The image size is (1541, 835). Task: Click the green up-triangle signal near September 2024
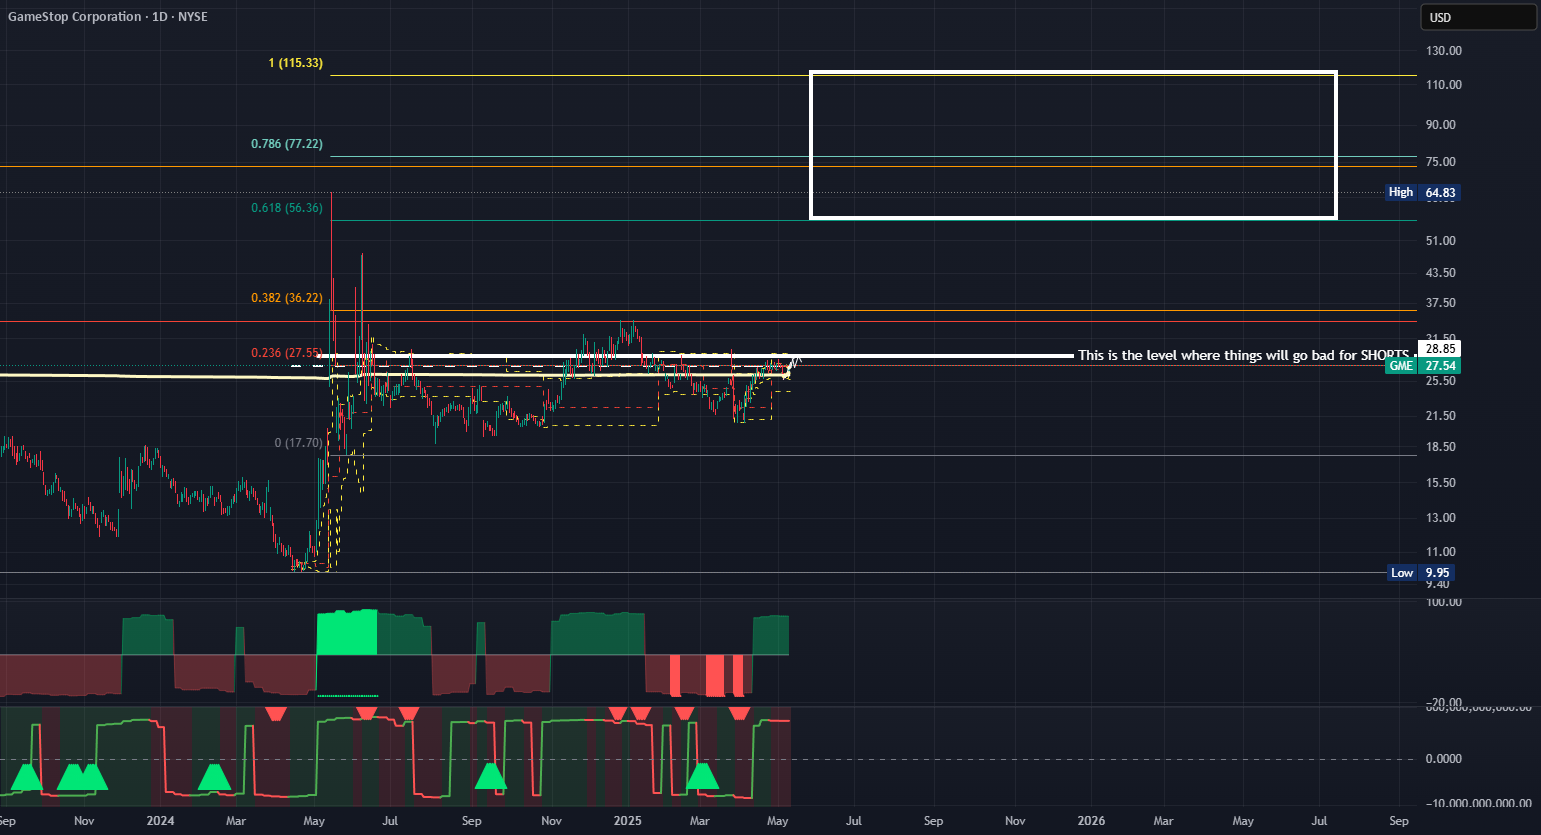(x=490, y=776)
